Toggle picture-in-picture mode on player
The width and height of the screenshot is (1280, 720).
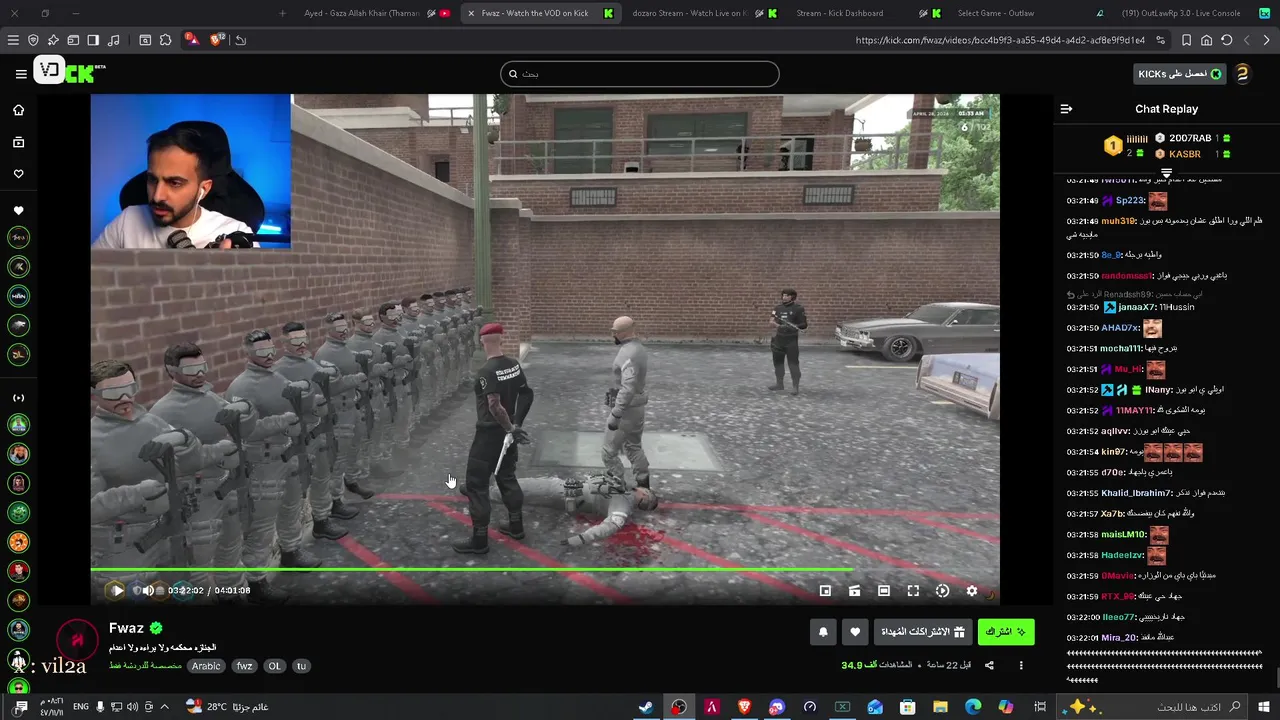825,591
